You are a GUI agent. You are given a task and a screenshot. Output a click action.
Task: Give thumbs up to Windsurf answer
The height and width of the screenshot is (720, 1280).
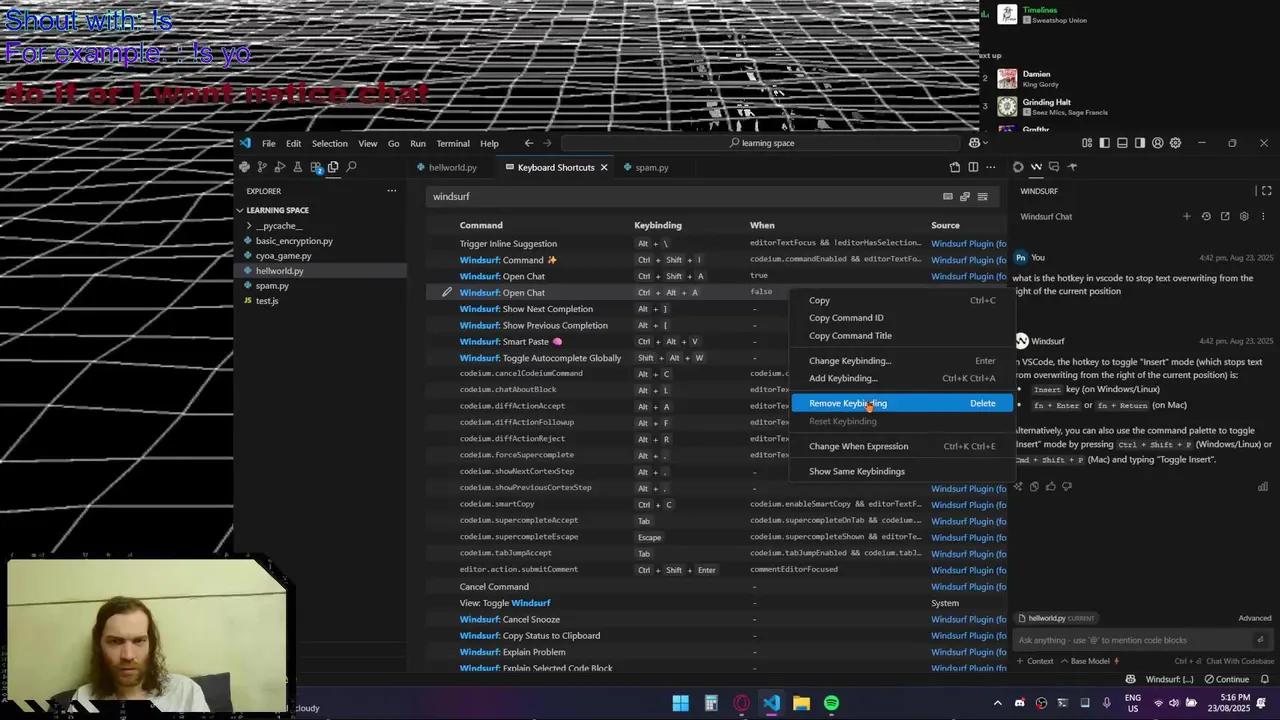point(1050,486)
